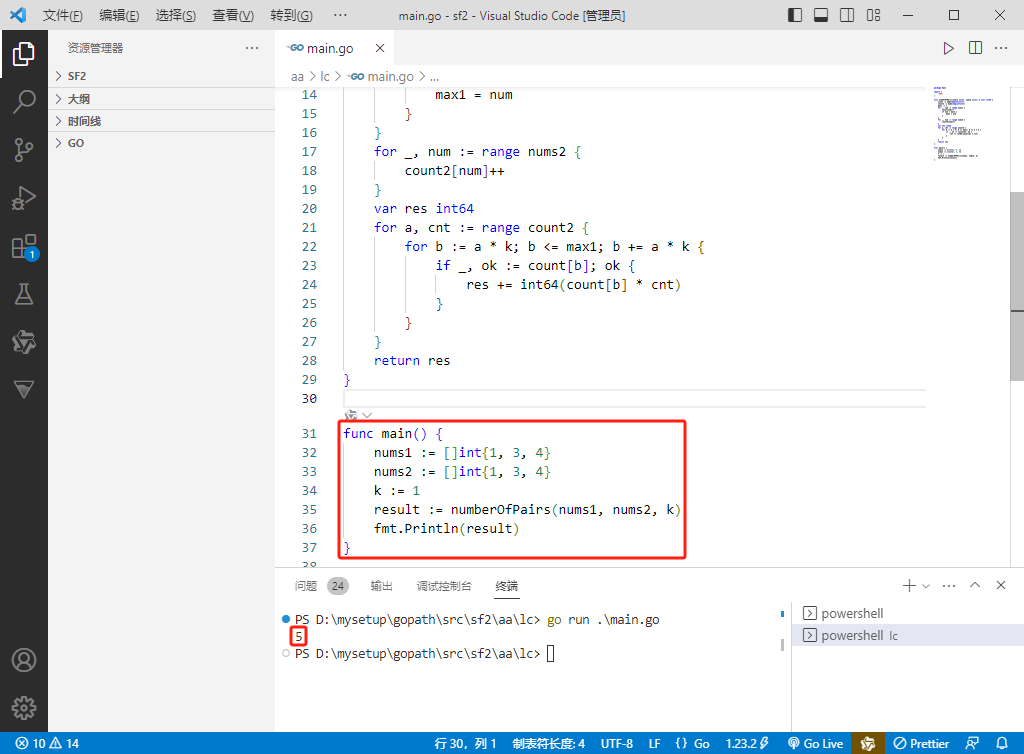Change the LF end of line sequence

(654, 744)
